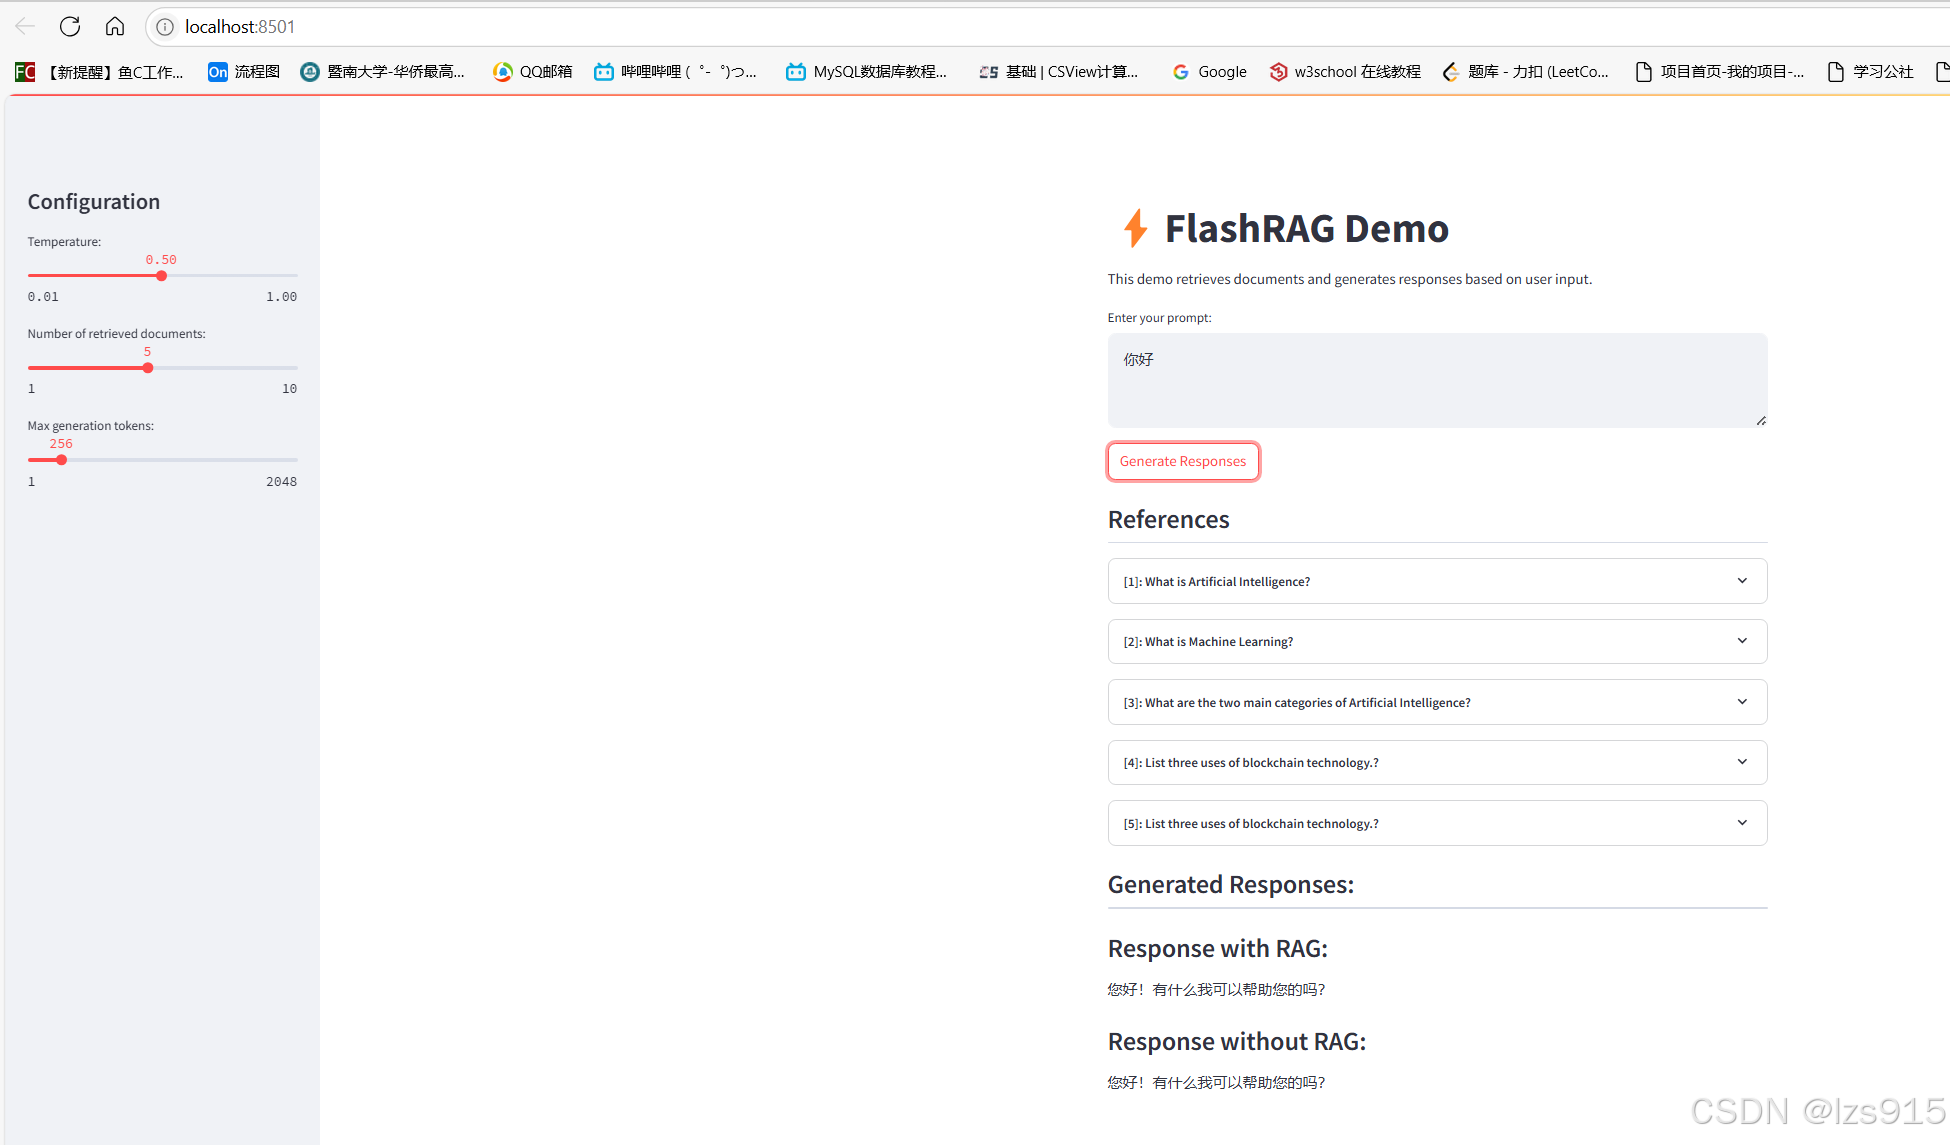1950x1145 pixels.
Task: Expand reference 2 What is Machine Learning
Action: click(1437, 642)
